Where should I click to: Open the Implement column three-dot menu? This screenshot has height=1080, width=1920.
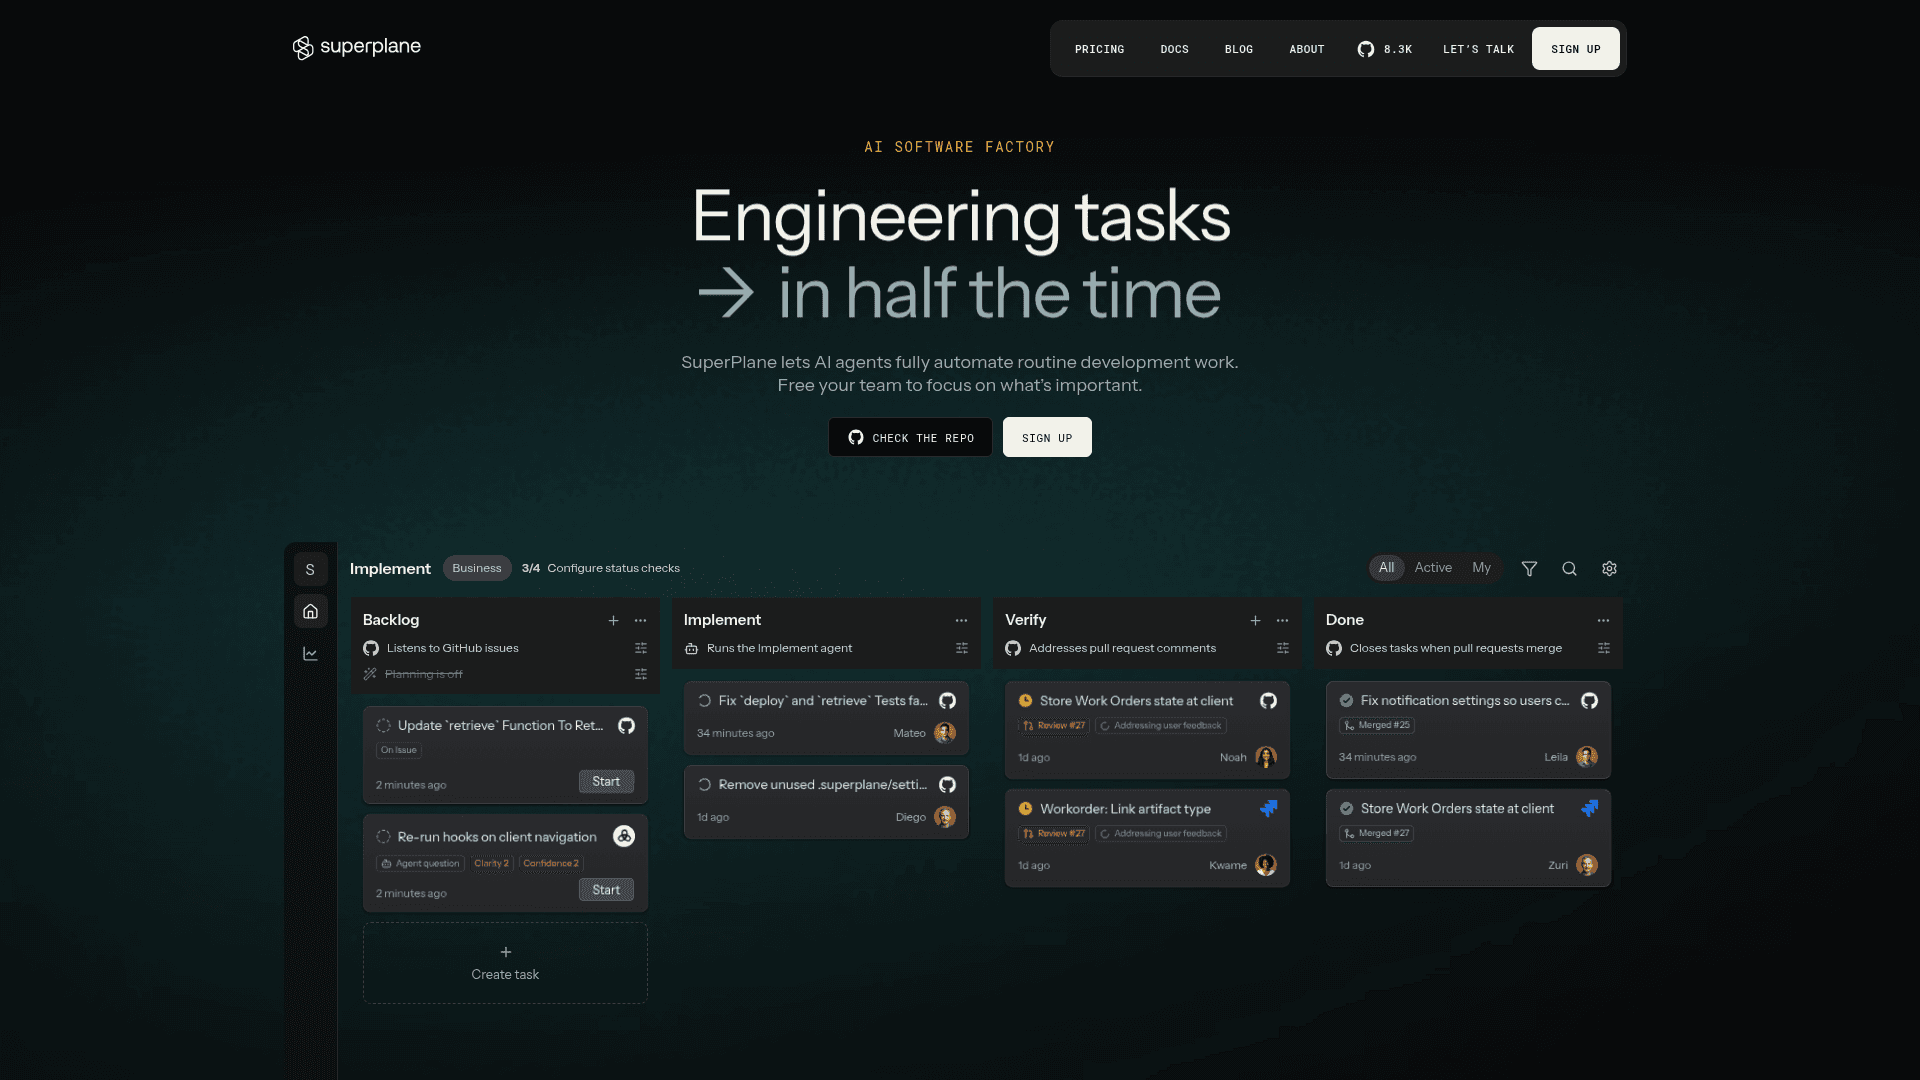point(961,620)
